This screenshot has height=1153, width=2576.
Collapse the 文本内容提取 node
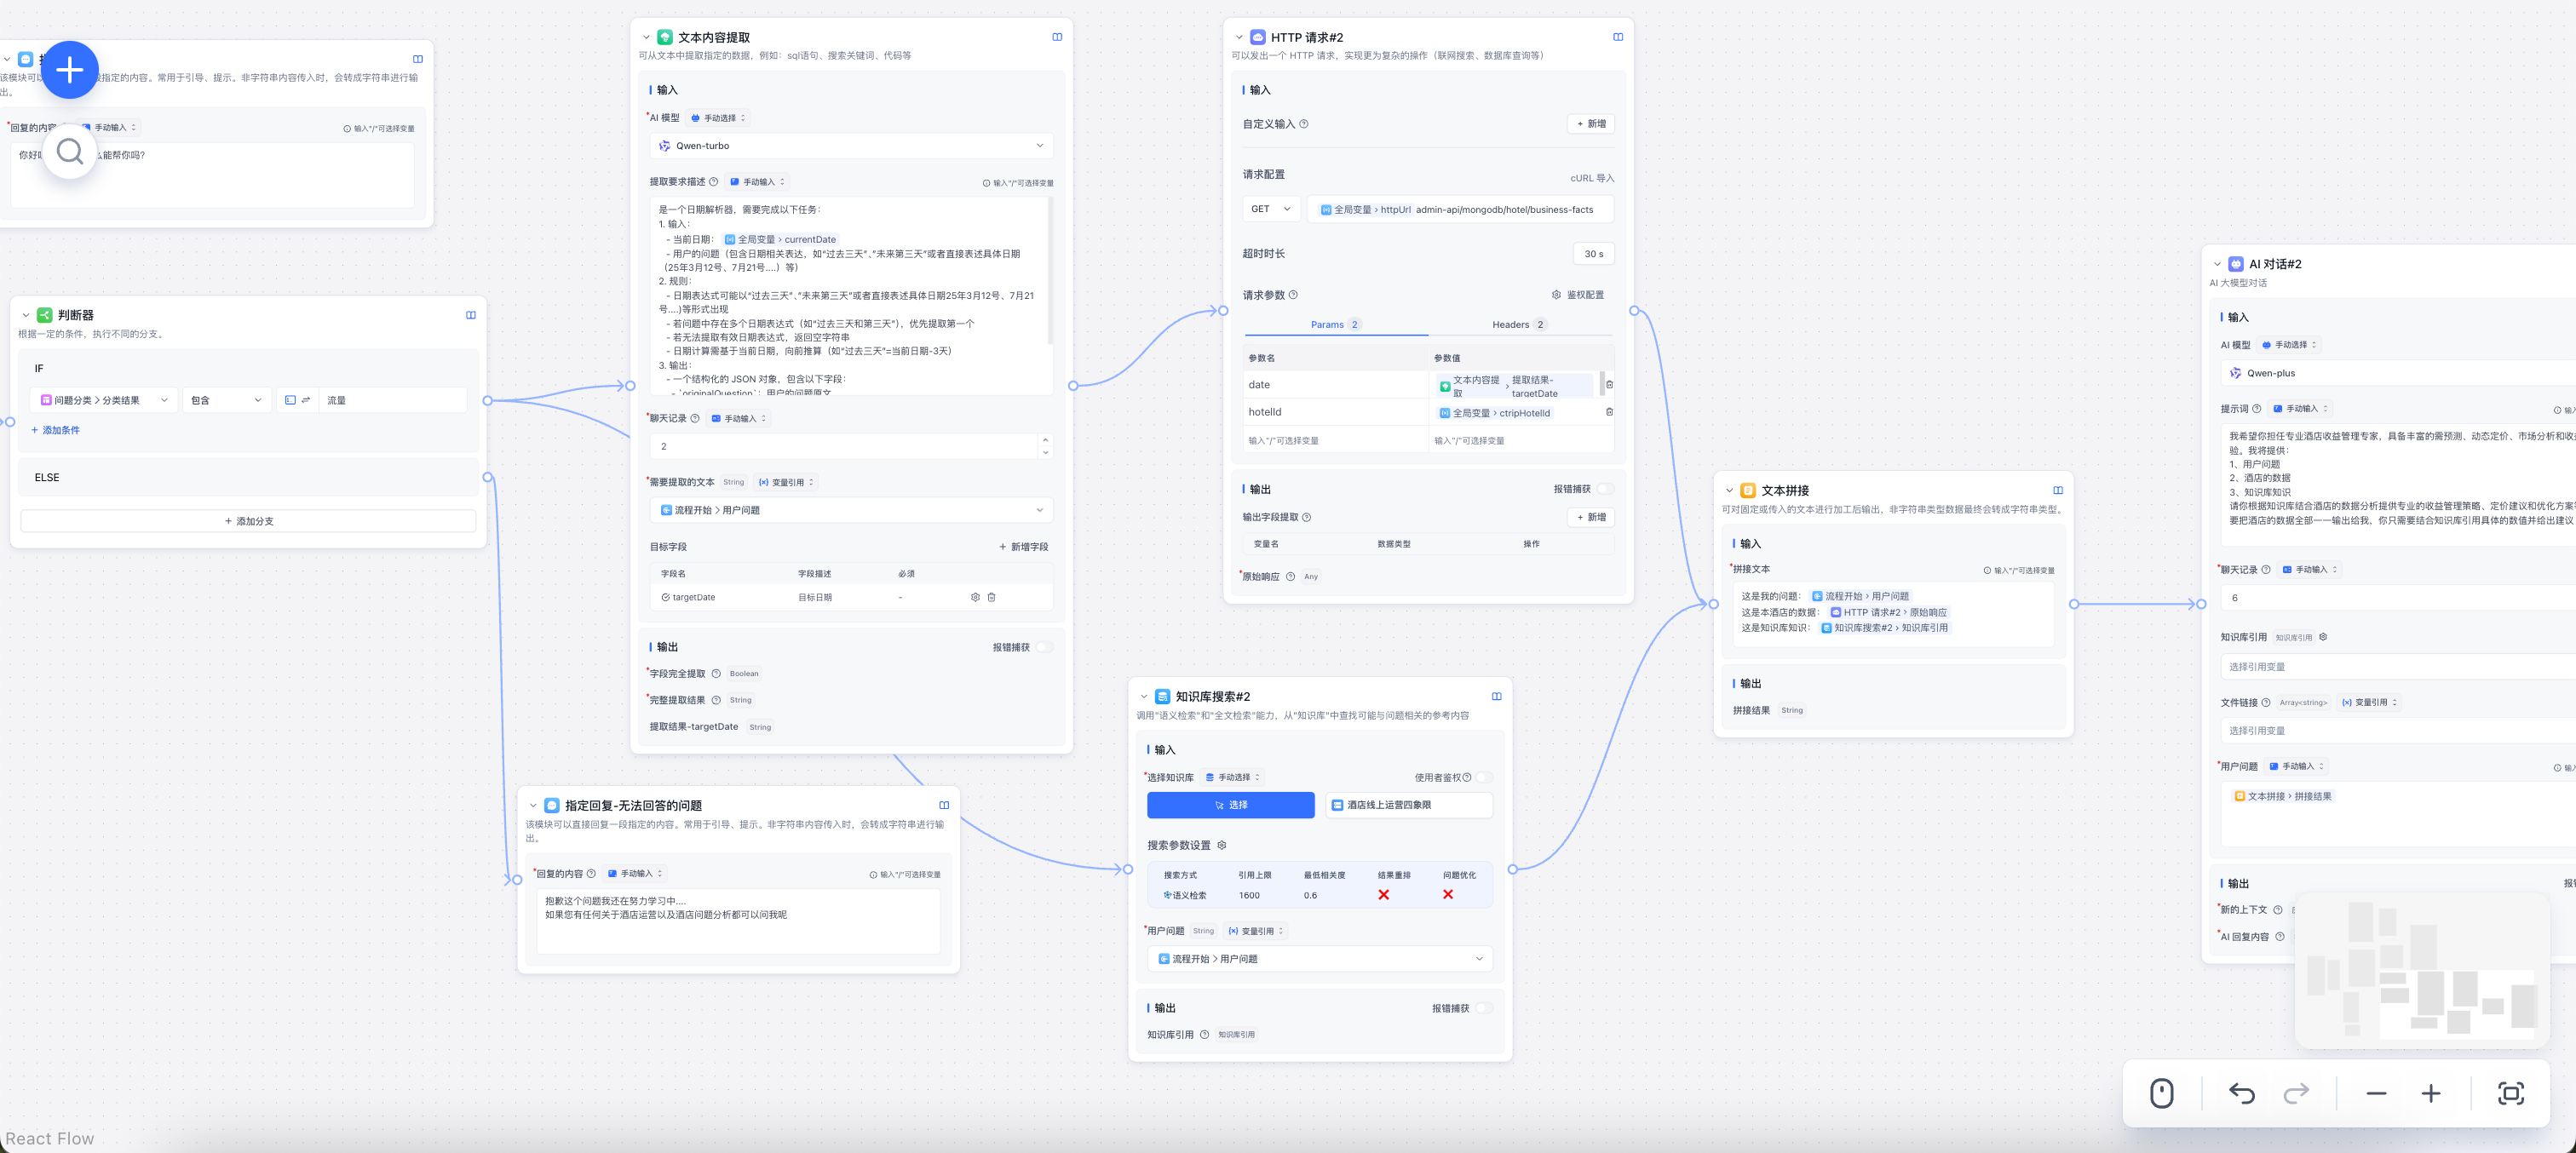(x=646, y=37)
